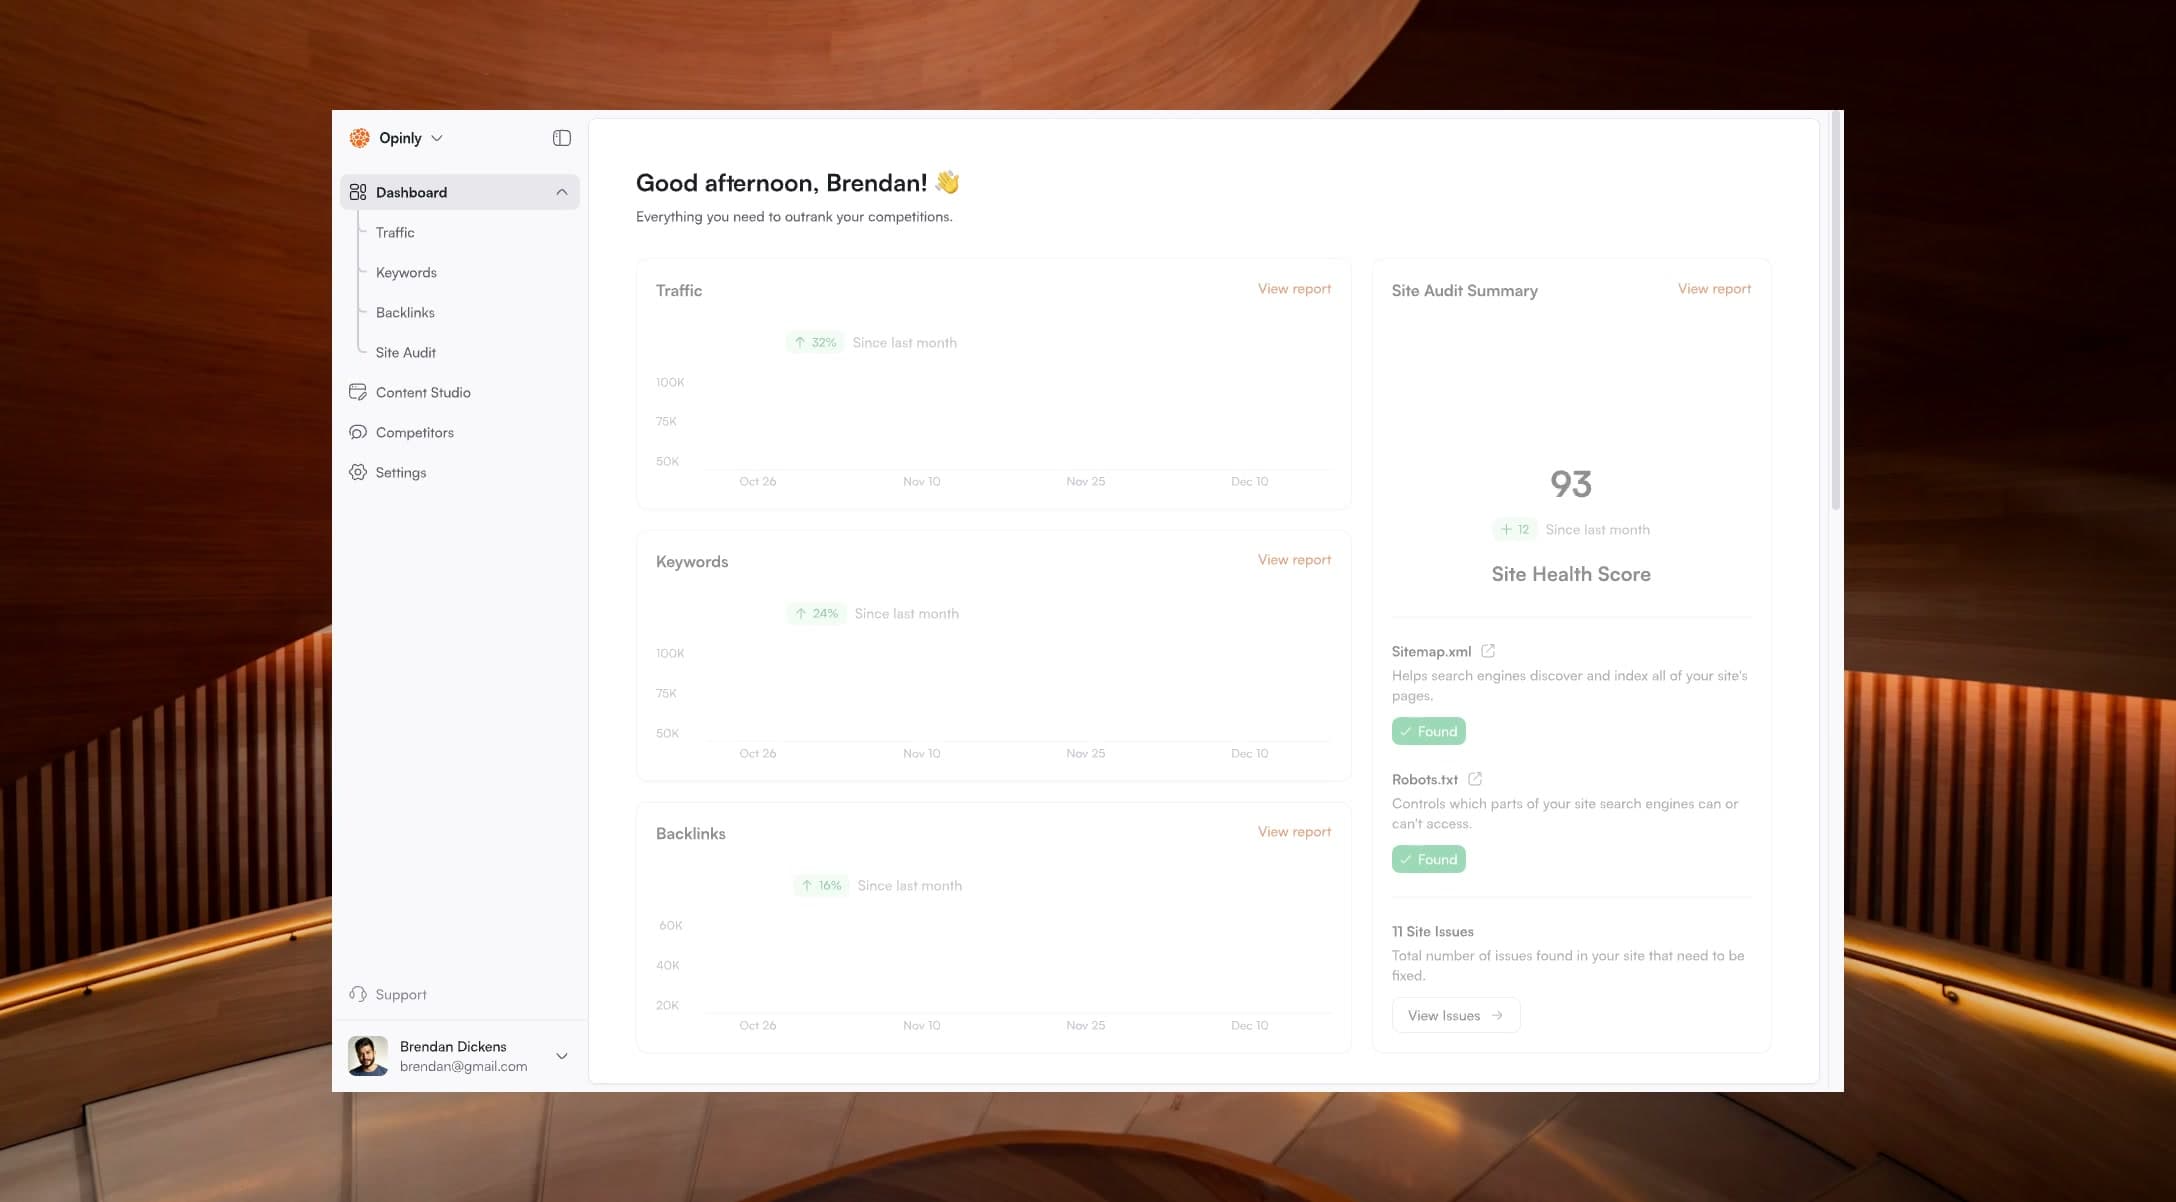Collapse the Dashboard menu chevron
This screenshot has width=2176, height=1202.
(x=562, y=192)
